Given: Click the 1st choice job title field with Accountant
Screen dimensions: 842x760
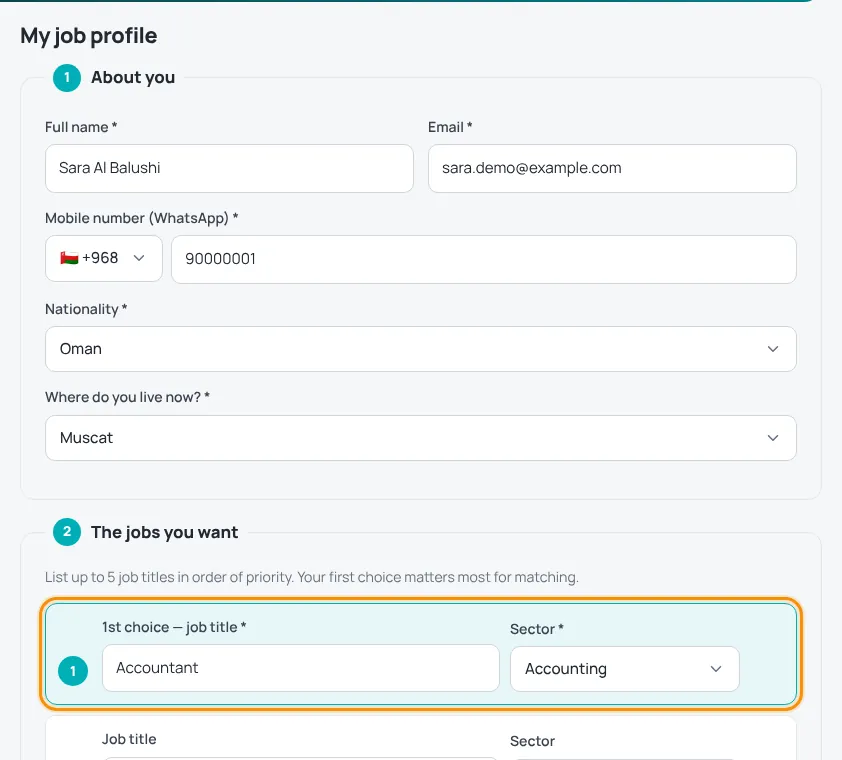Looking at the screenshot, I should coord(301,668).
